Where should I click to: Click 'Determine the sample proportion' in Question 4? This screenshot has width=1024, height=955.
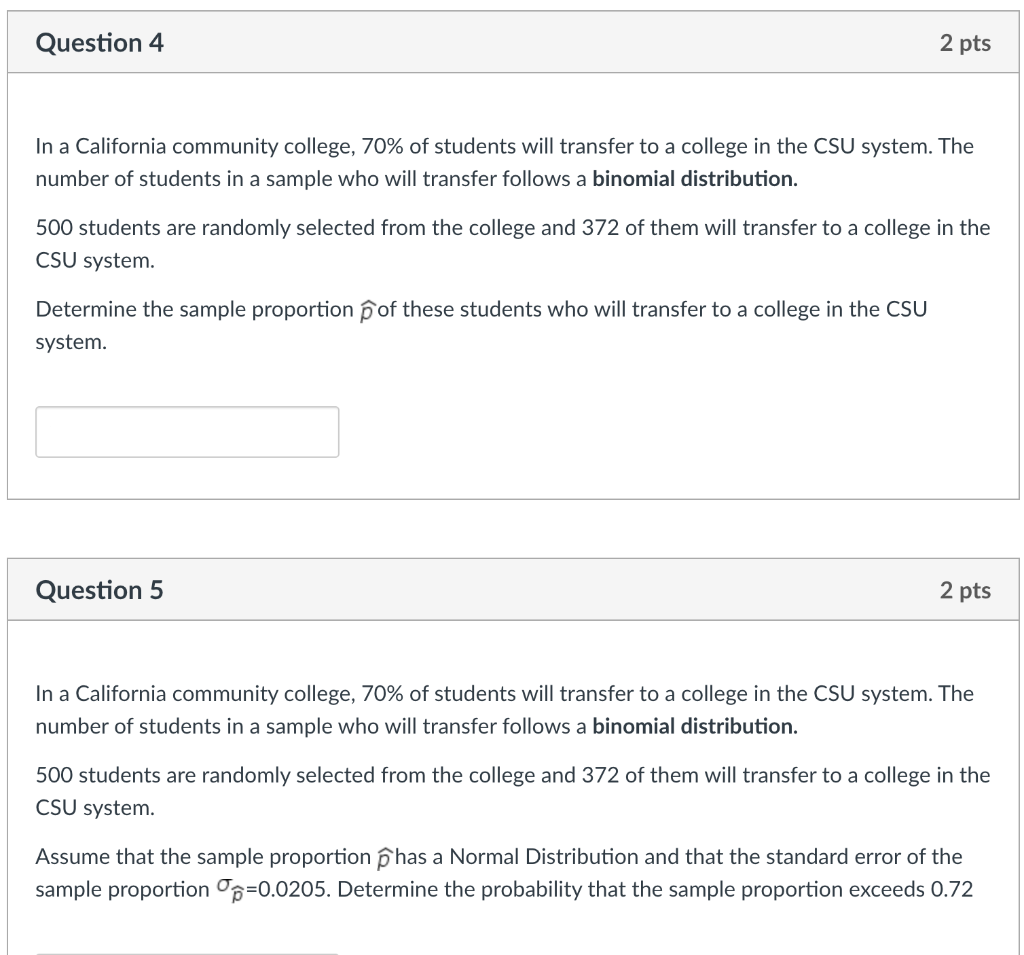[x=195, y=310]
